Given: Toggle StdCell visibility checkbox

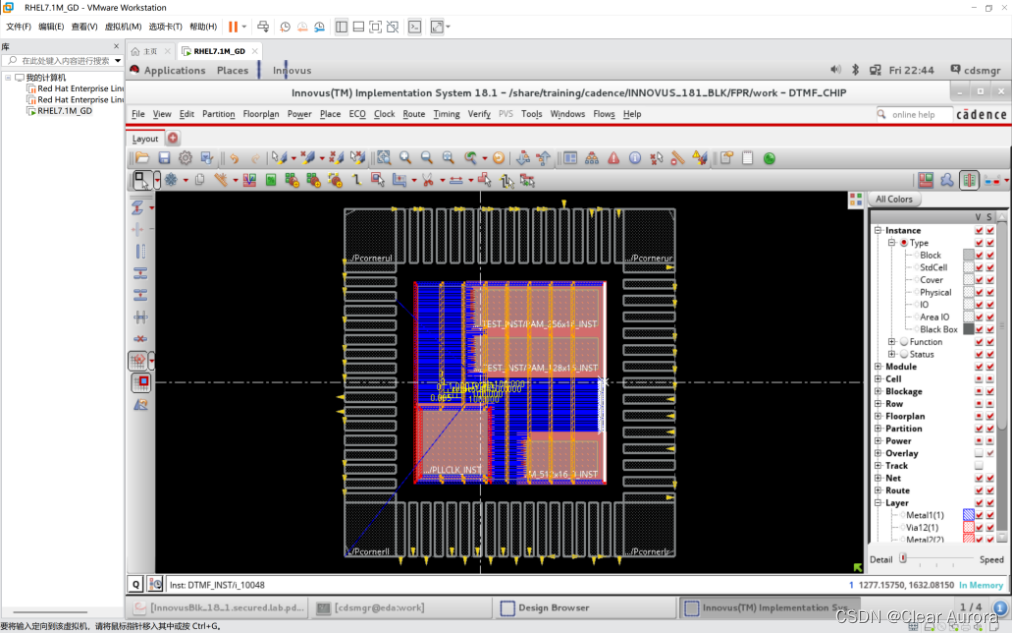Looking at the screenshot, I should 979,267.
